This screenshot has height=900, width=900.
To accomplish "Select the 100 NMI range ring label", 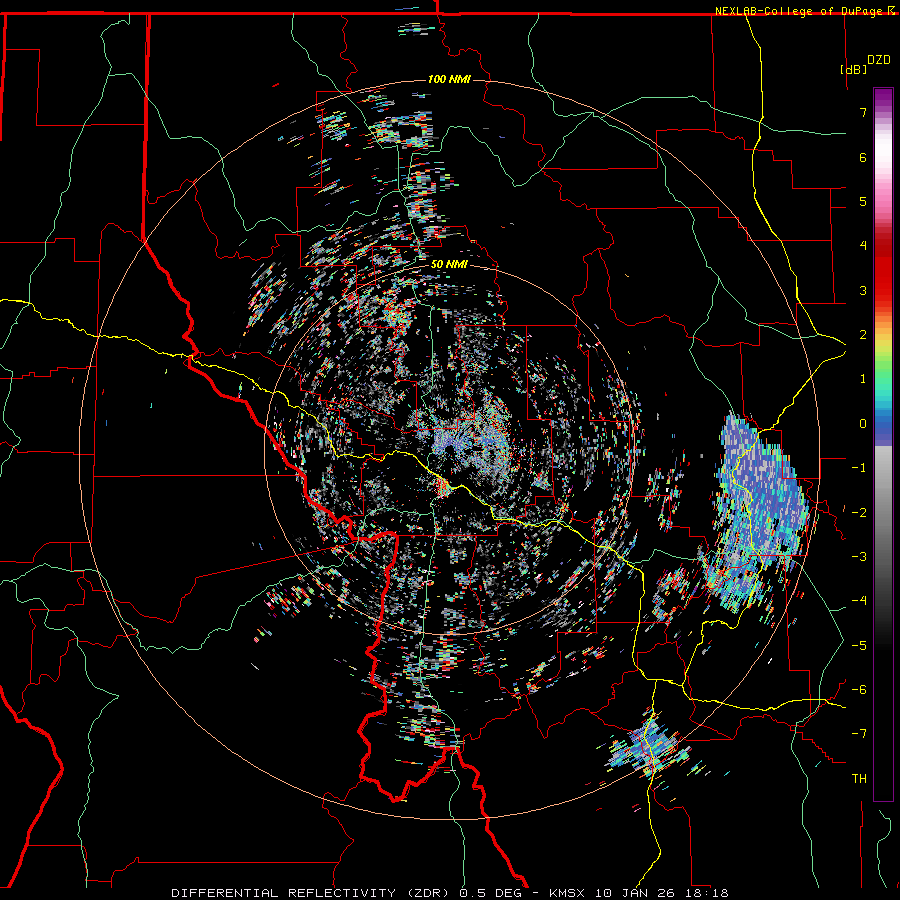I will tap(449, 79).
